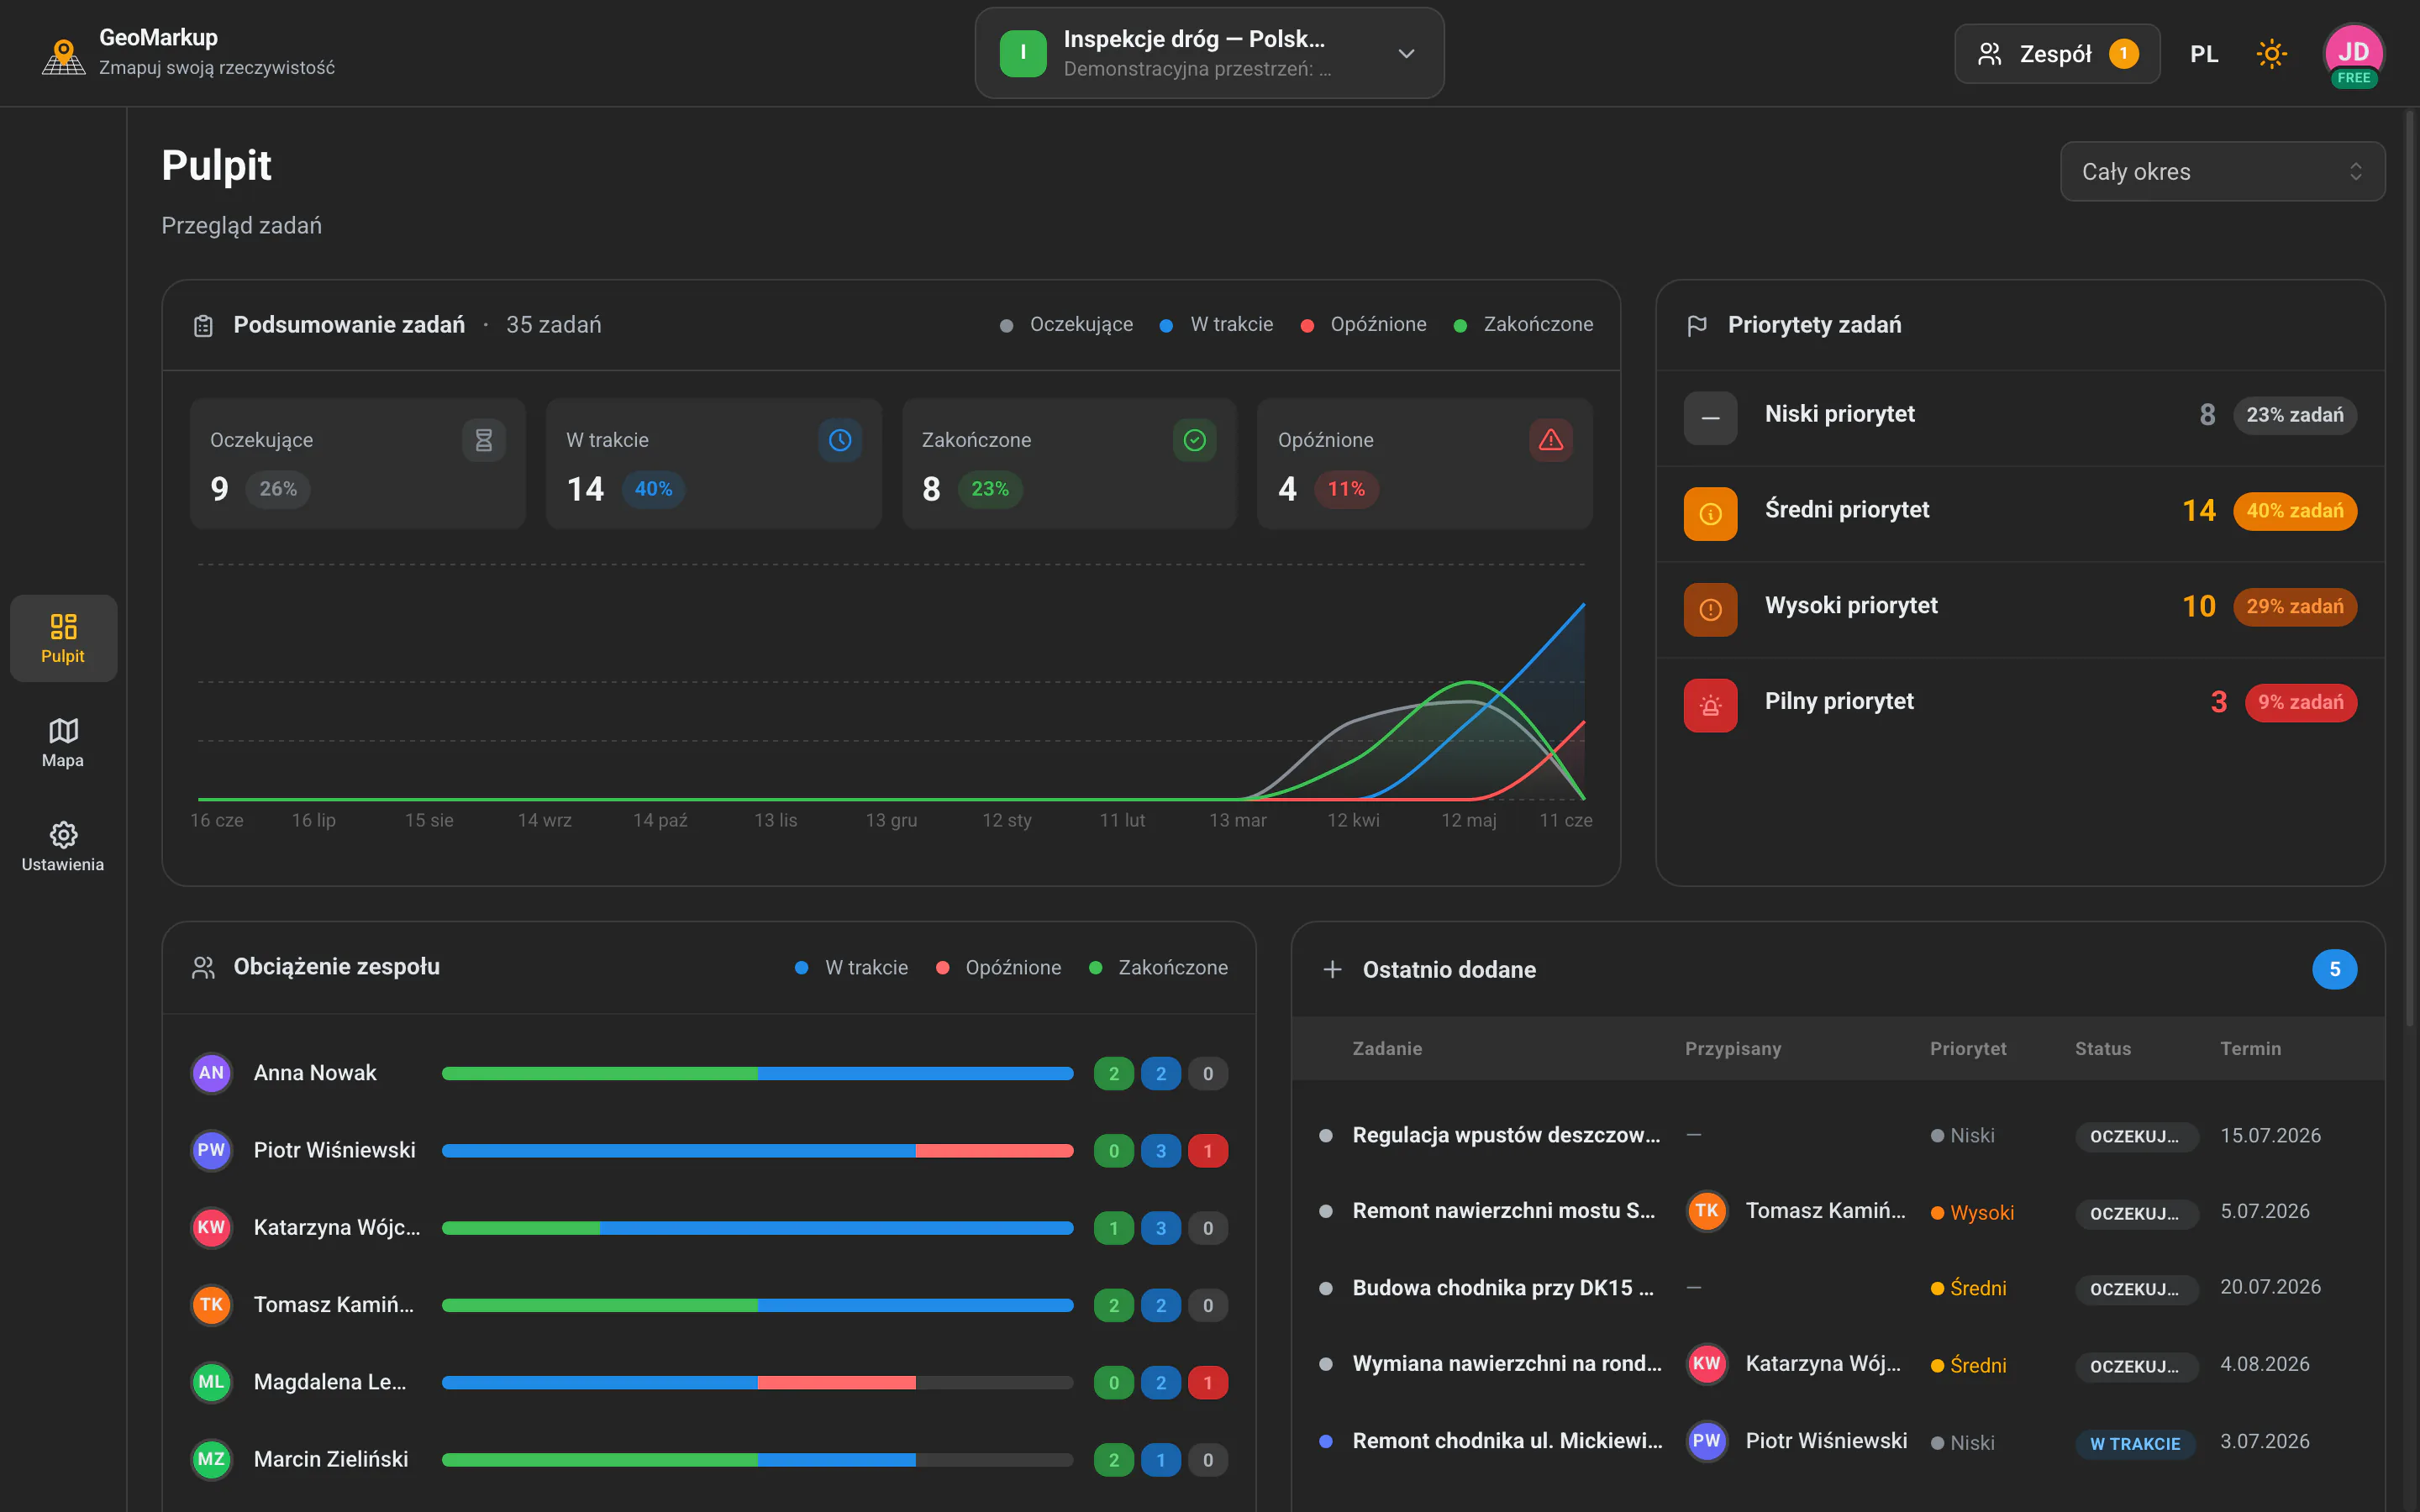Toggle Oczekujące series in chart legend

(x=1066, y=325)
